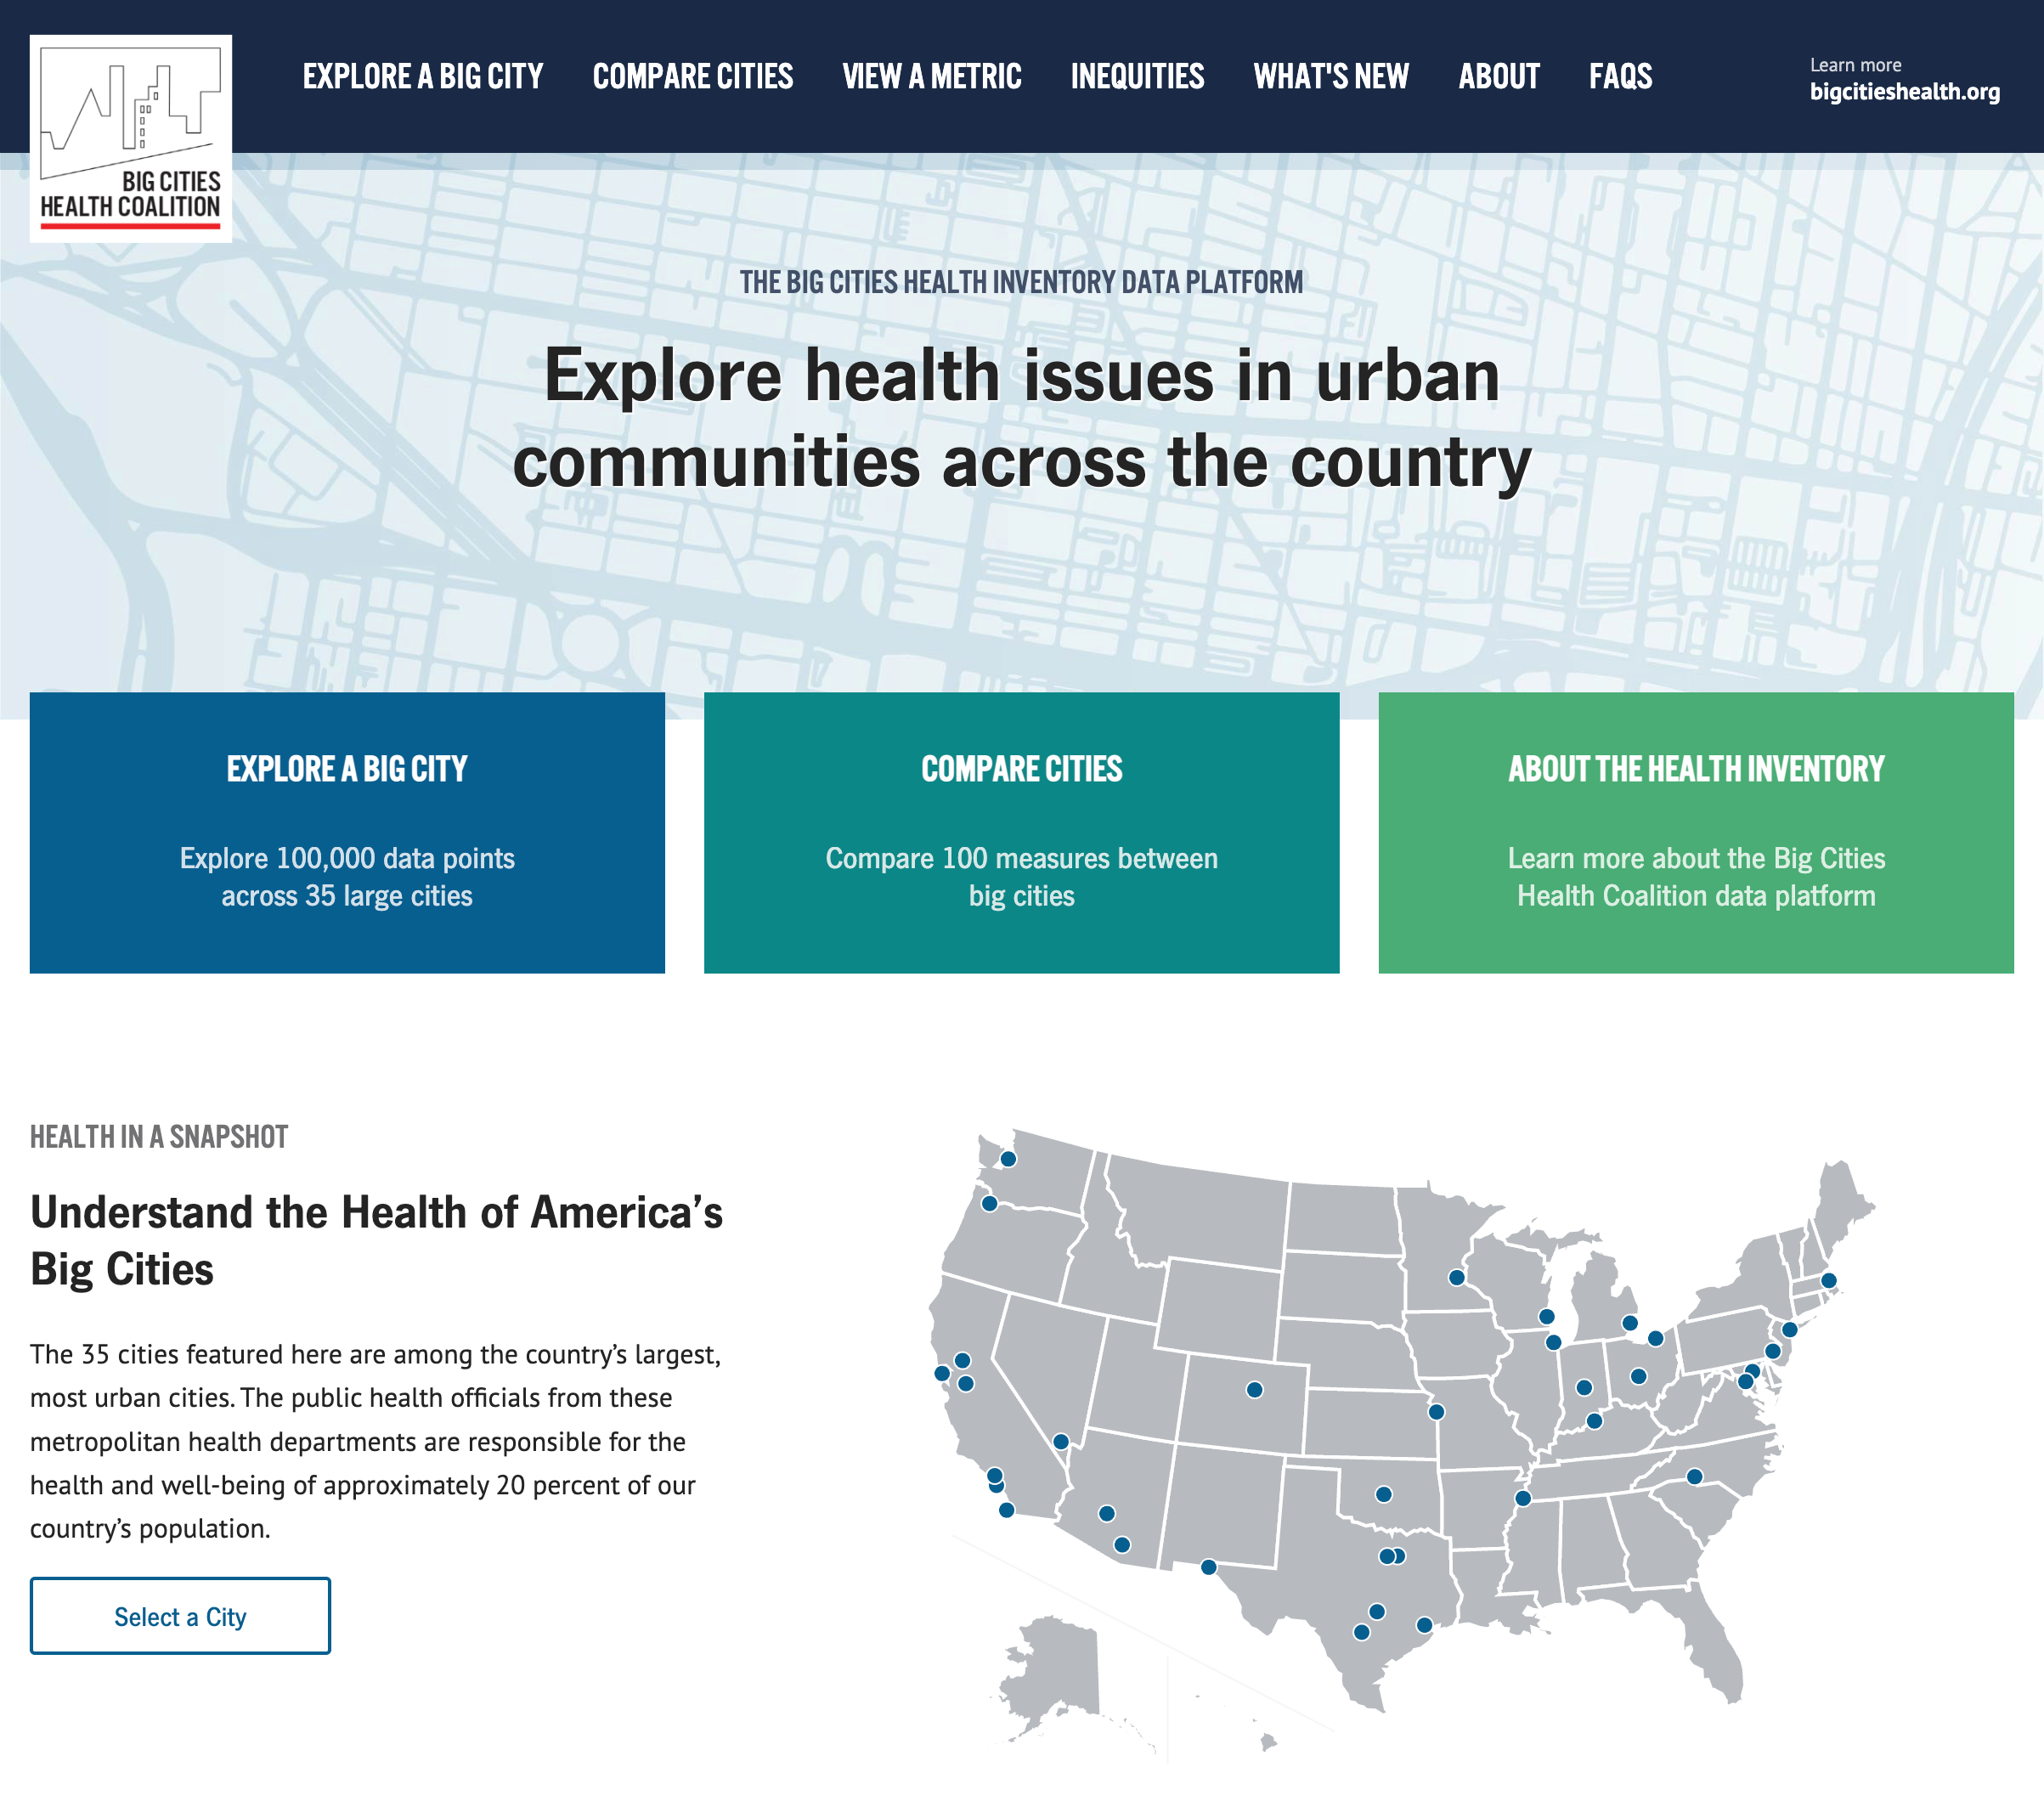Click the city dot in the Northeast region

(x=1830, y=1279)
